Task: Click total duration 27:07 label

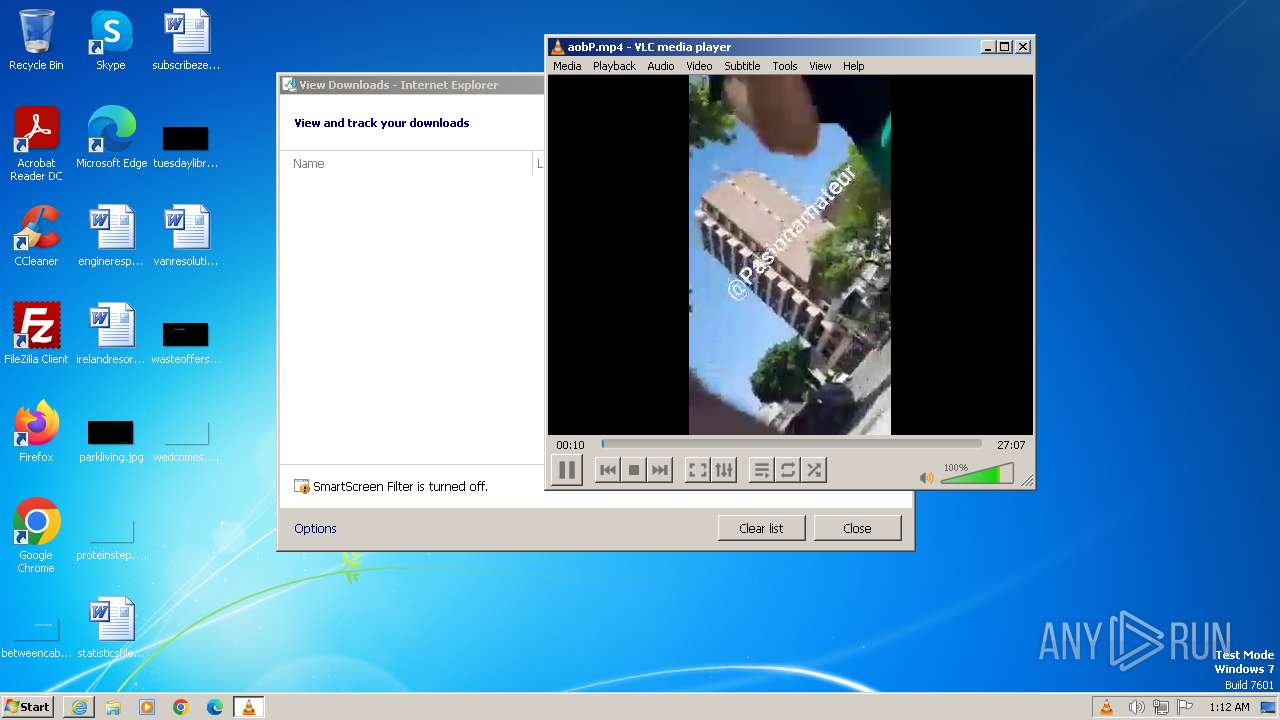Action: click(x=1011, y=445)
